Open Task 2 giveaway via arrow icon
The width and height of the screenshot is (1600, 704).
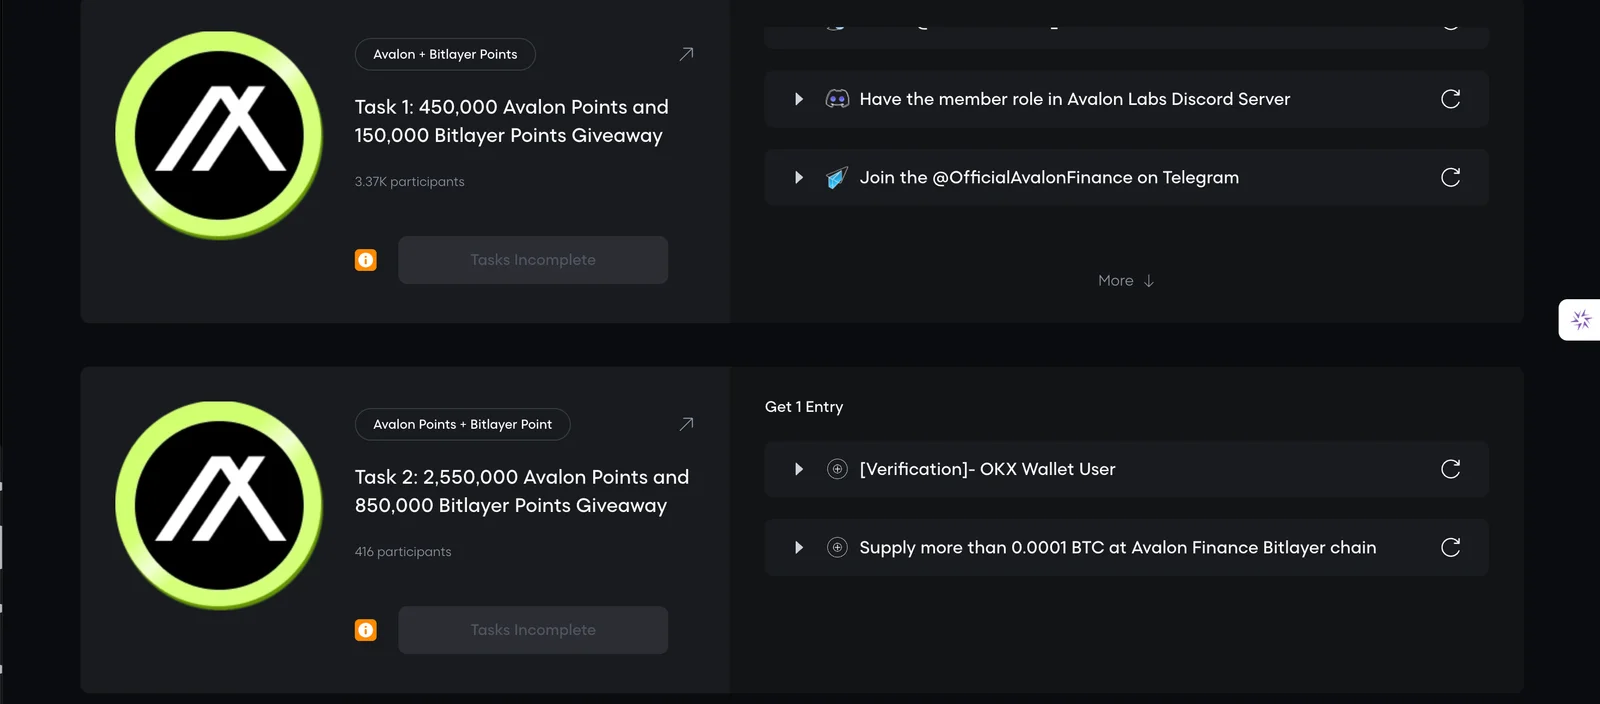(x=686, y=424)
